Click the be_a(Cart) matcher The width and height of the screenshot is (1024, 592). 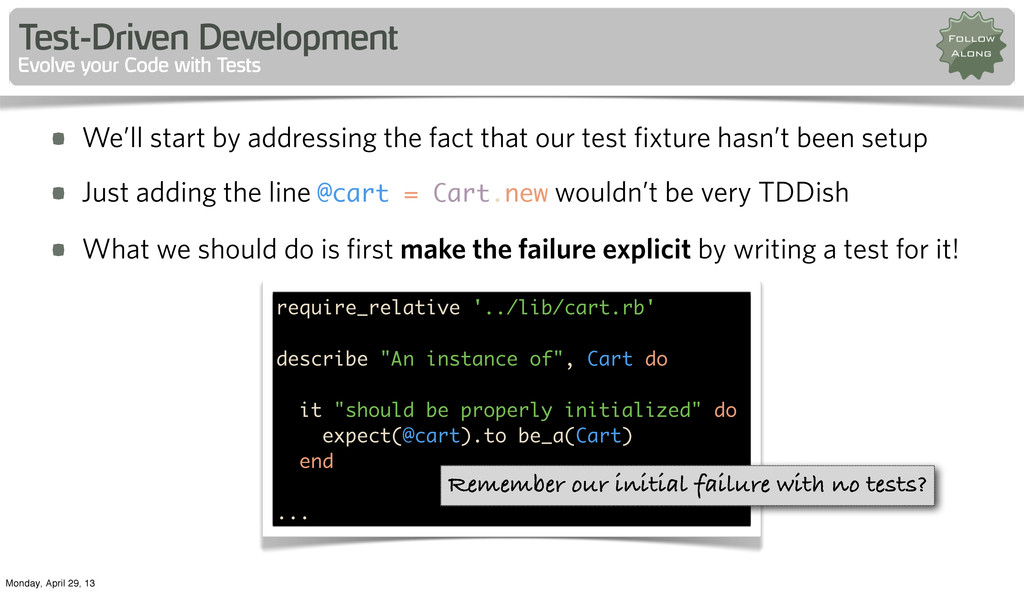(575, 436)
